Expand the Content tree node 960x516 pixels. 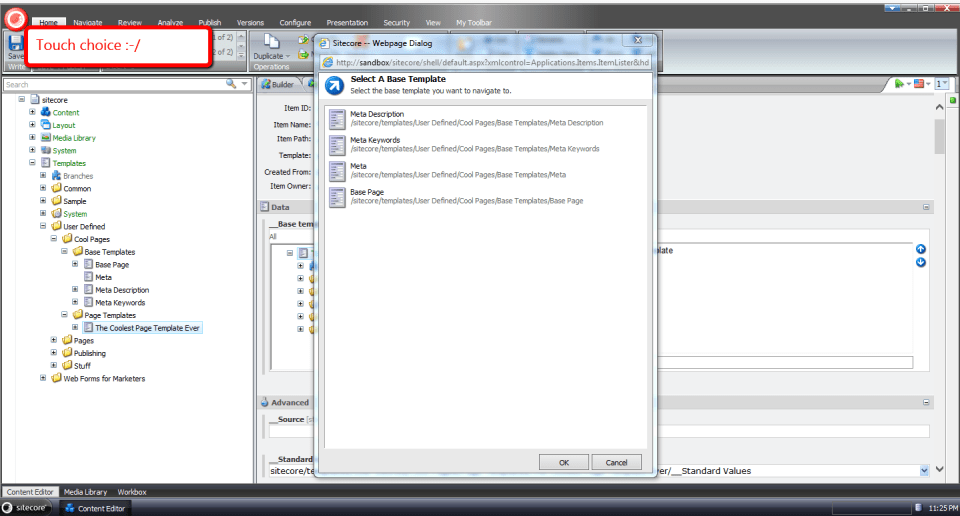point(32,112)
